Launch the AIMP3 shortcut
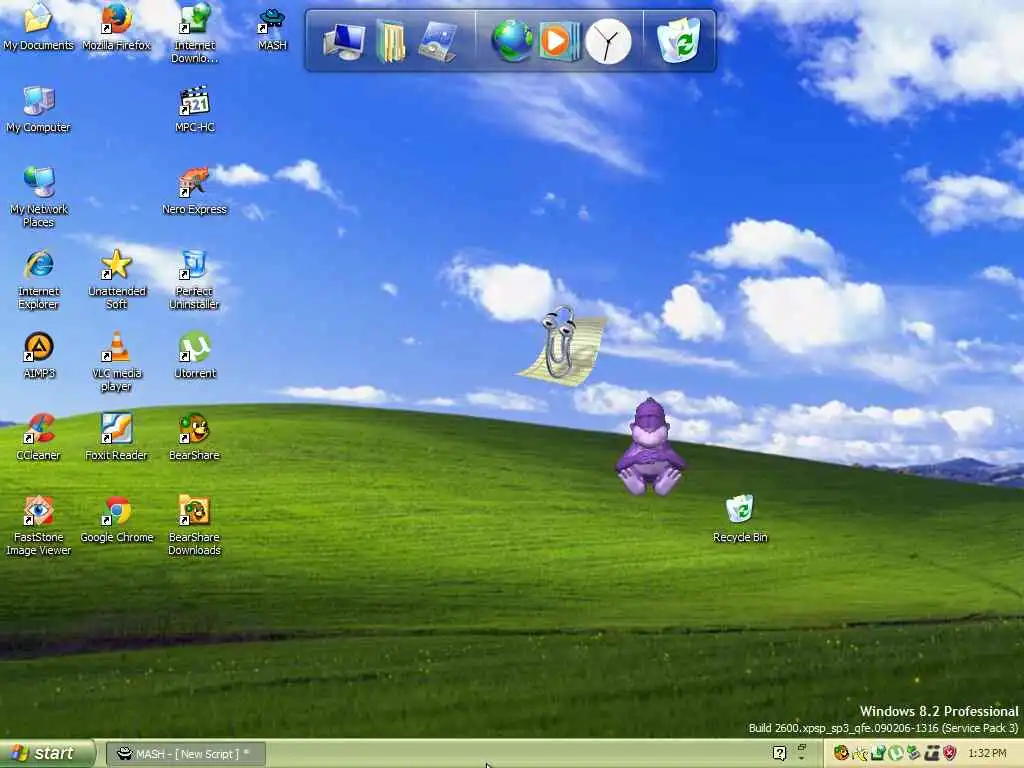 click(x=39, y=356)
